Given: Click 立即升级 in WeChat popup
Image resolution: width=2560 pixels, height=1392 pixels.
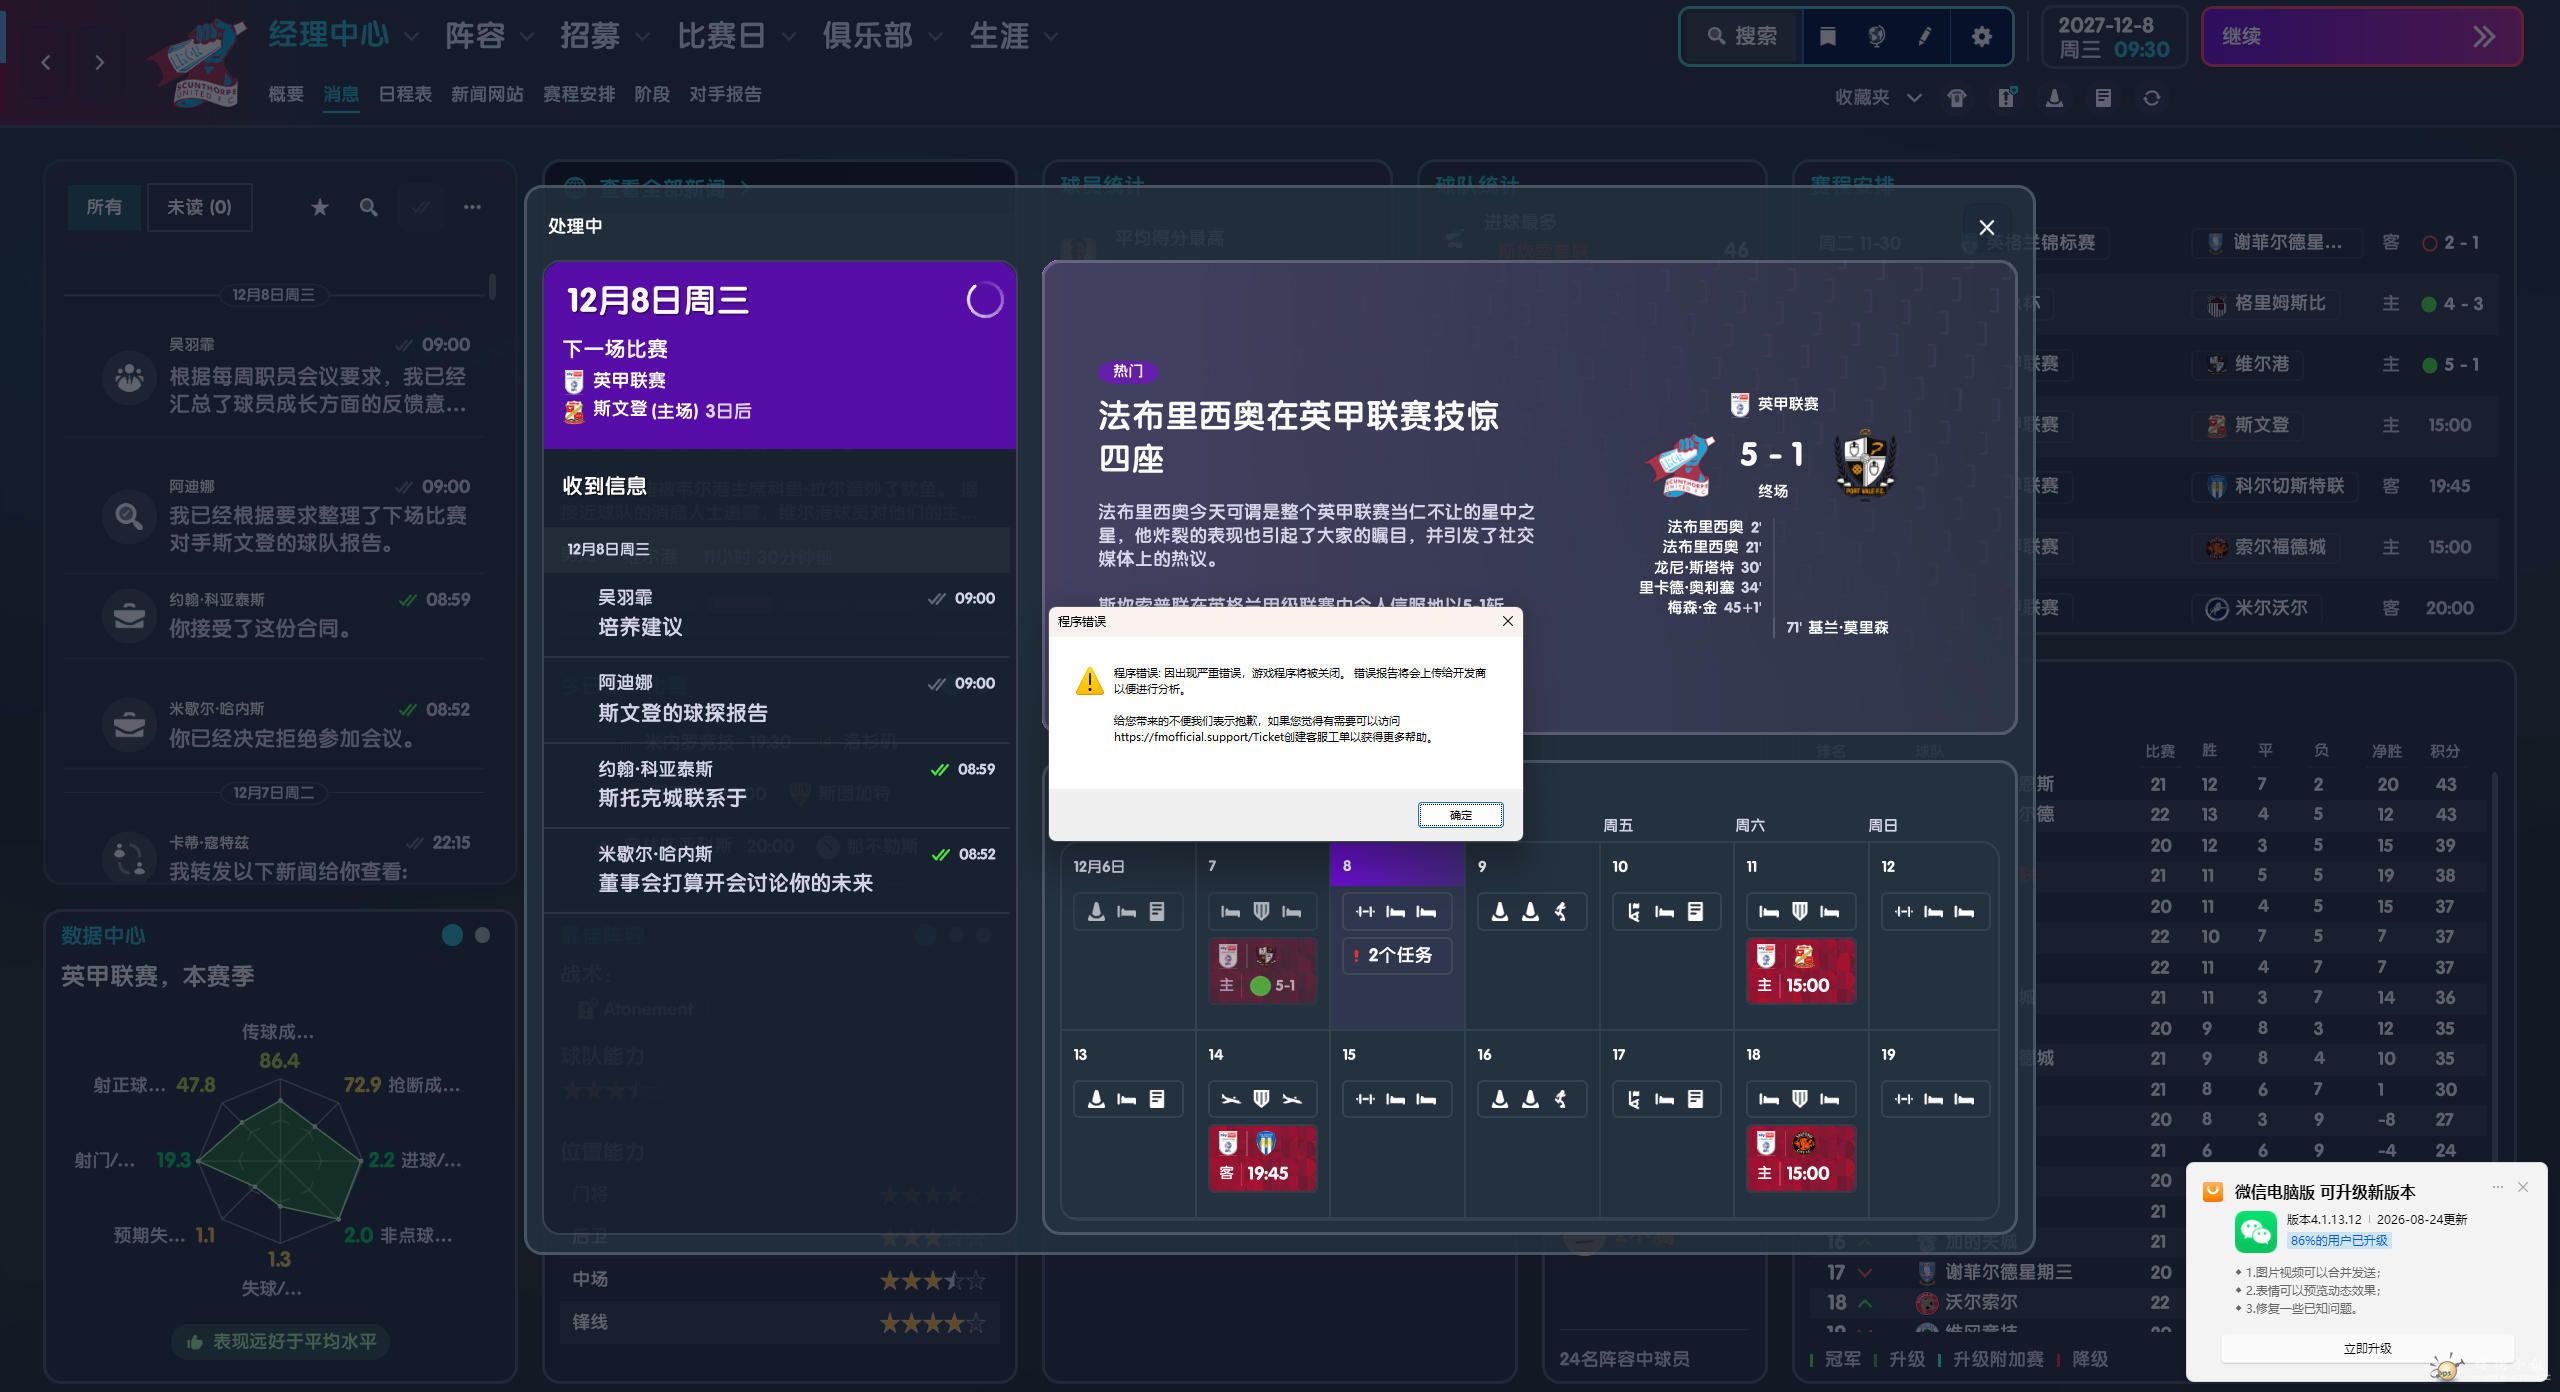Looking at the screenshot, I should click(2367, 1348).
